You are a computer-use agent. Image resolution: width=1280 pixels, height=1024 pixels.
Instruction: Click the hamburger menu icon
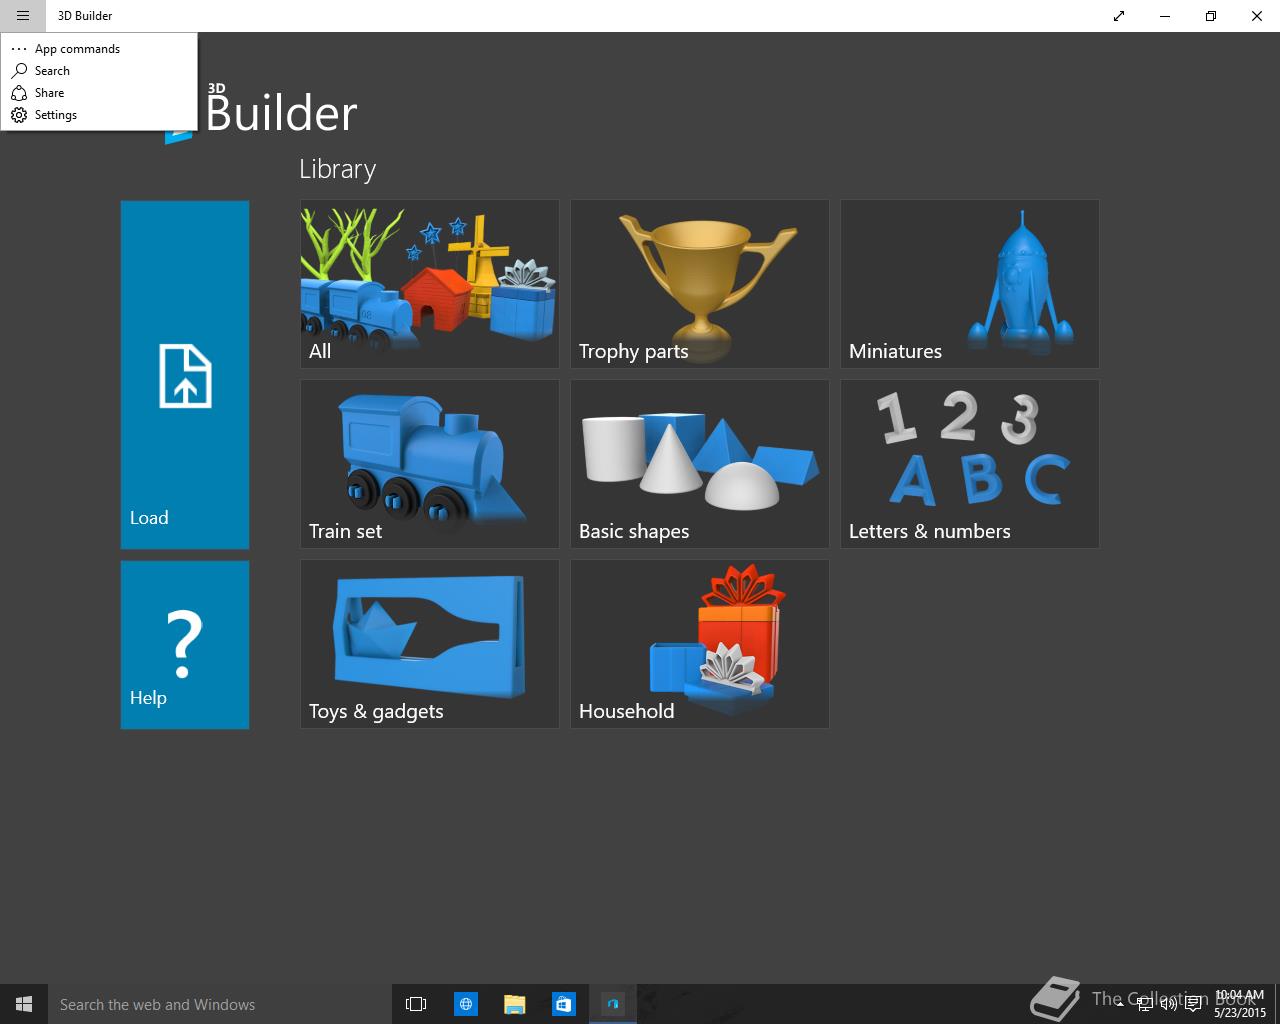click(x=22, y=16)
